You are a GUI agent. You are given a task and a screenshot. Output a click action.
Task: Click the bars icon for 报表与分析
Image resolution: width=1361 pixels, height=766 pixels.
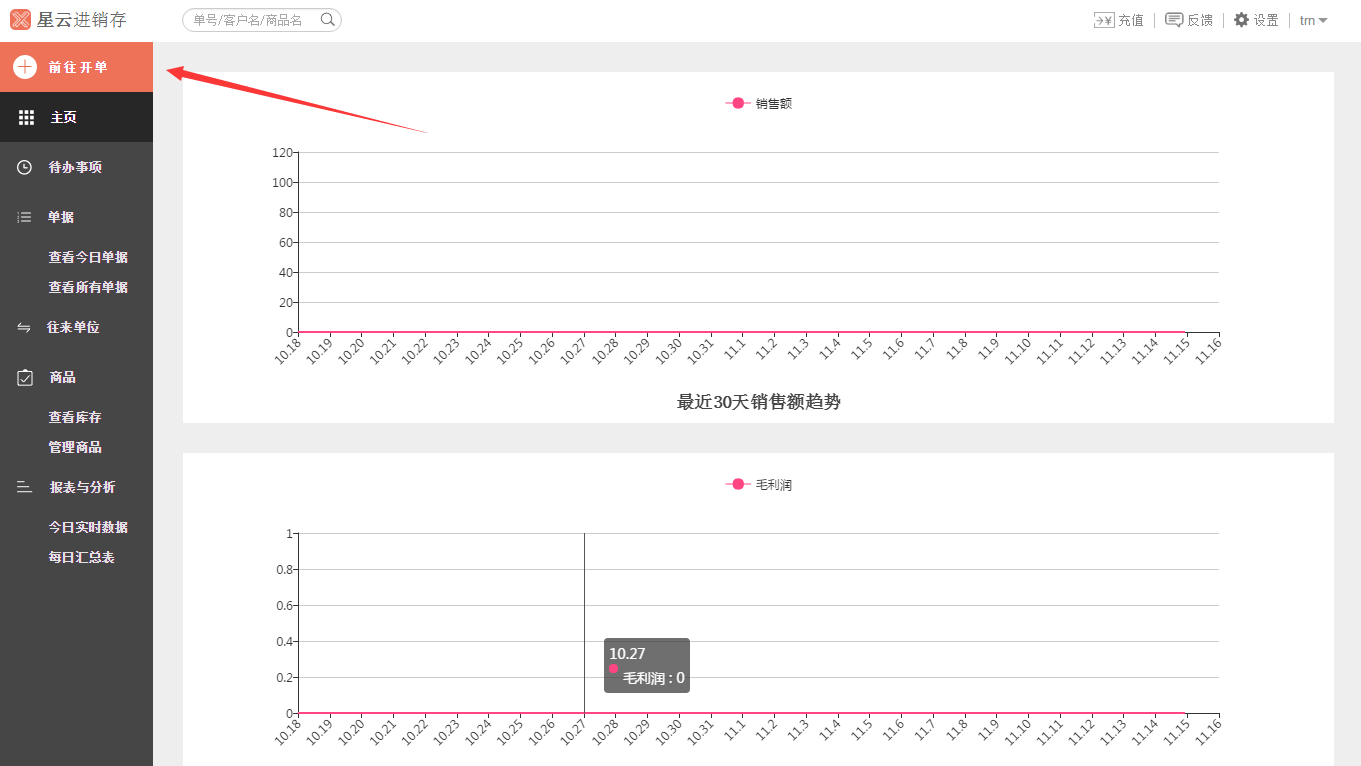[x=25, y=488]
